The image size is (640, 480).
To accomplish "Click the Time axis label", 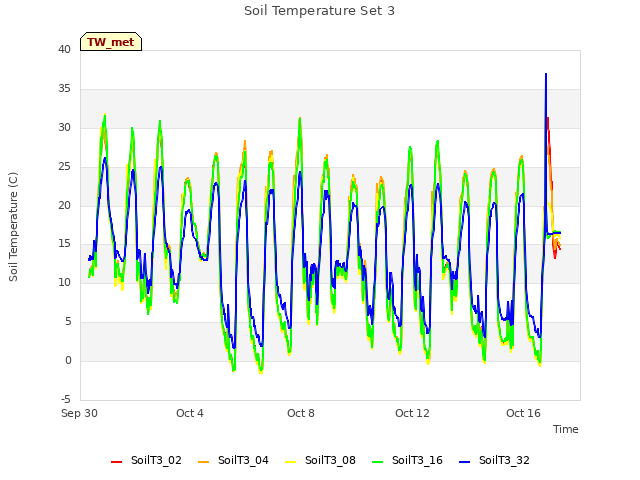I will pos(566,429).
